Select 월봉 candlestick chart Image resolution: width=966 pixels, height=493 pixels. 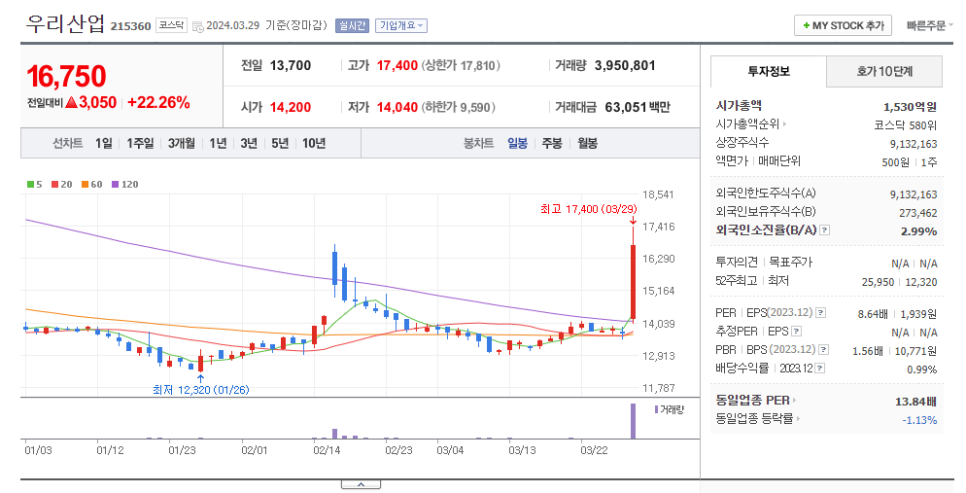(587, 144)
